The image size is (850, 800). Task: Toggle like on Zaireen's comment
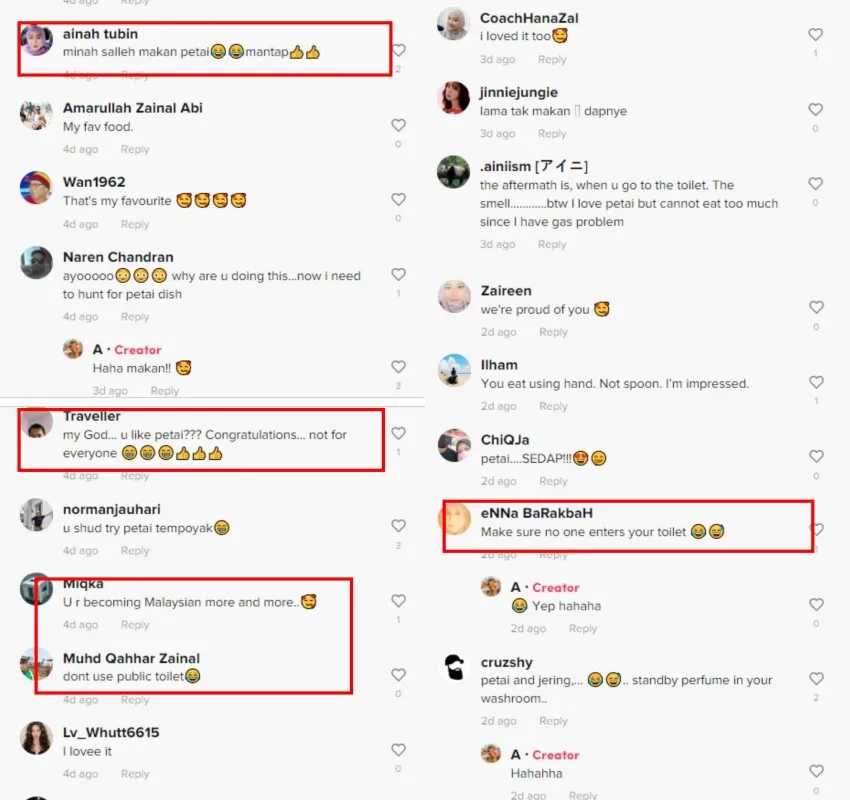coord(816,307)
